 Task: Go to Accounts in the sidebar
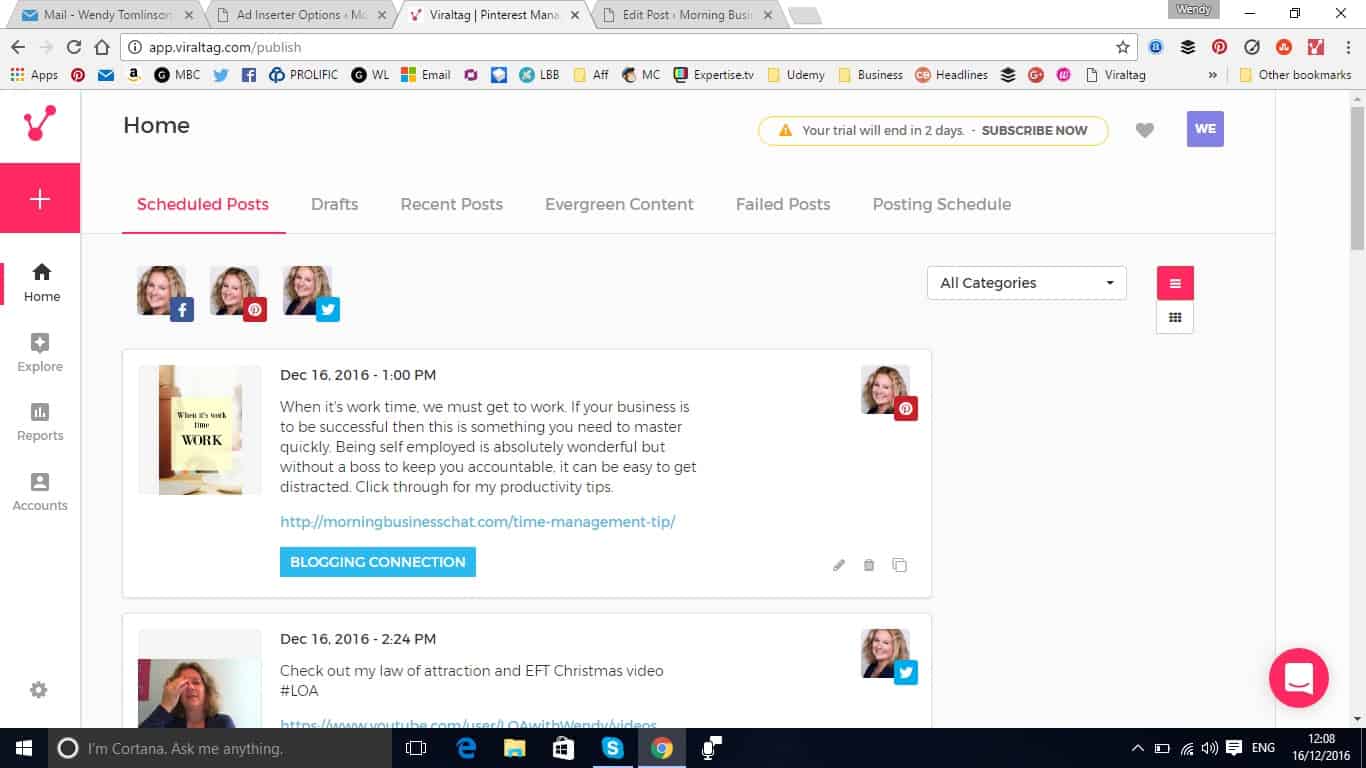[x=40, y=491]
